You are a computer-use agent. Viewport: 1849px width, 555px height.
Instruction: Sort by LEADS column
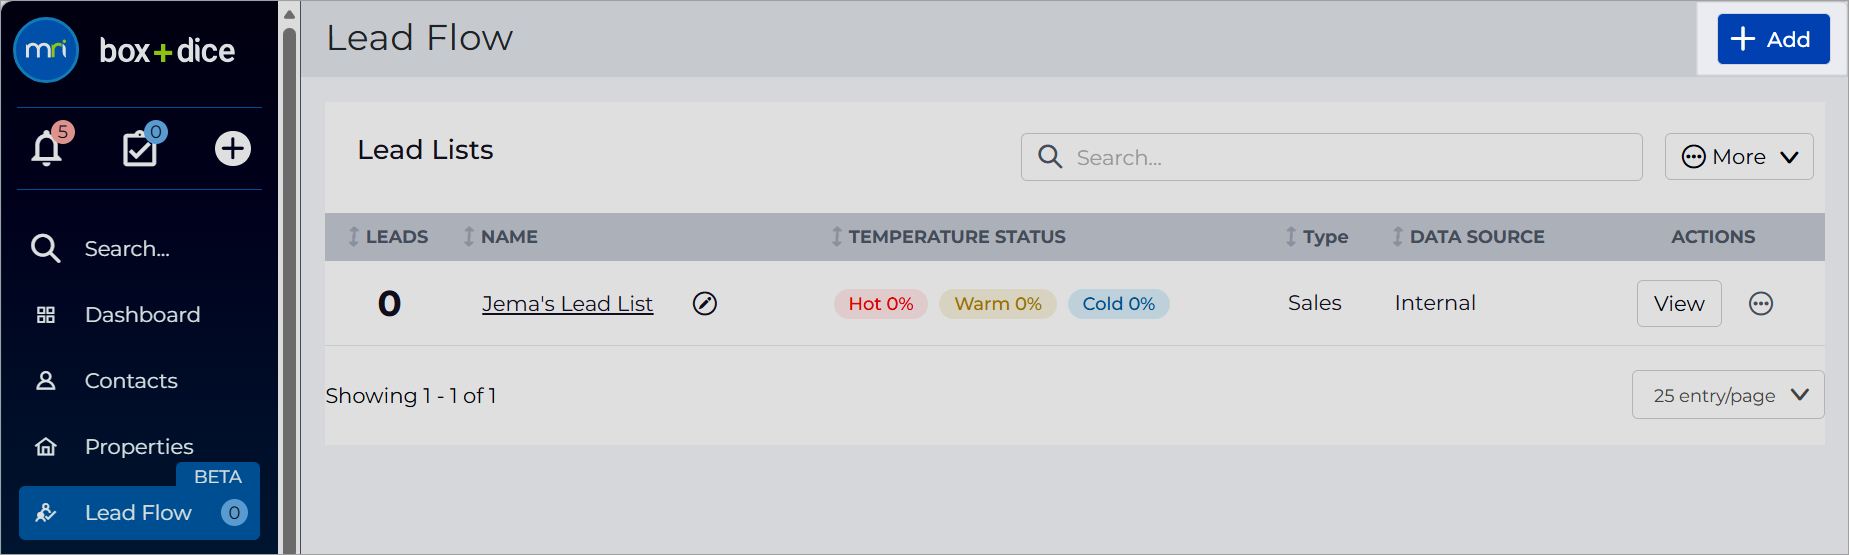388,237
